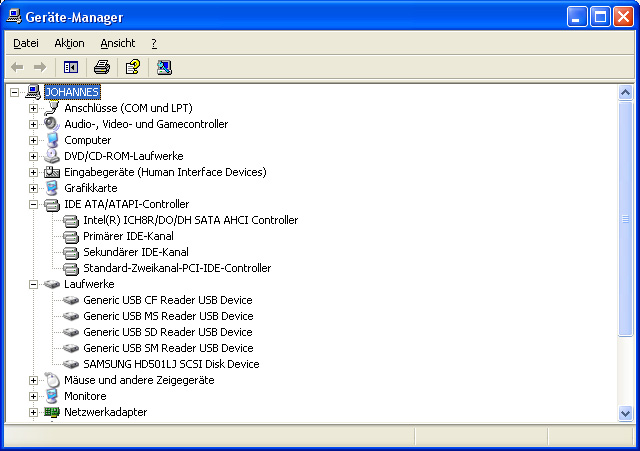
Task: Select Sekundärer IDE-Kanal text
Action: coord(136,252)
